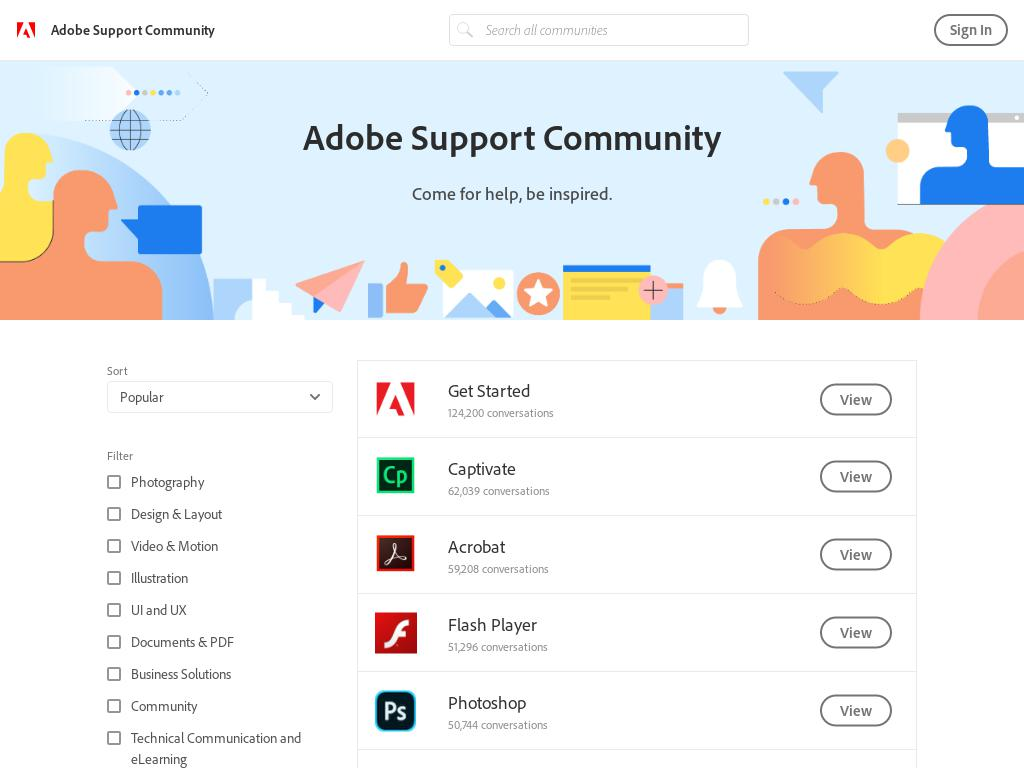Check the Photography filter
Screen dimensions: 1024x768
pyautogui.click(x=114, y=482)
